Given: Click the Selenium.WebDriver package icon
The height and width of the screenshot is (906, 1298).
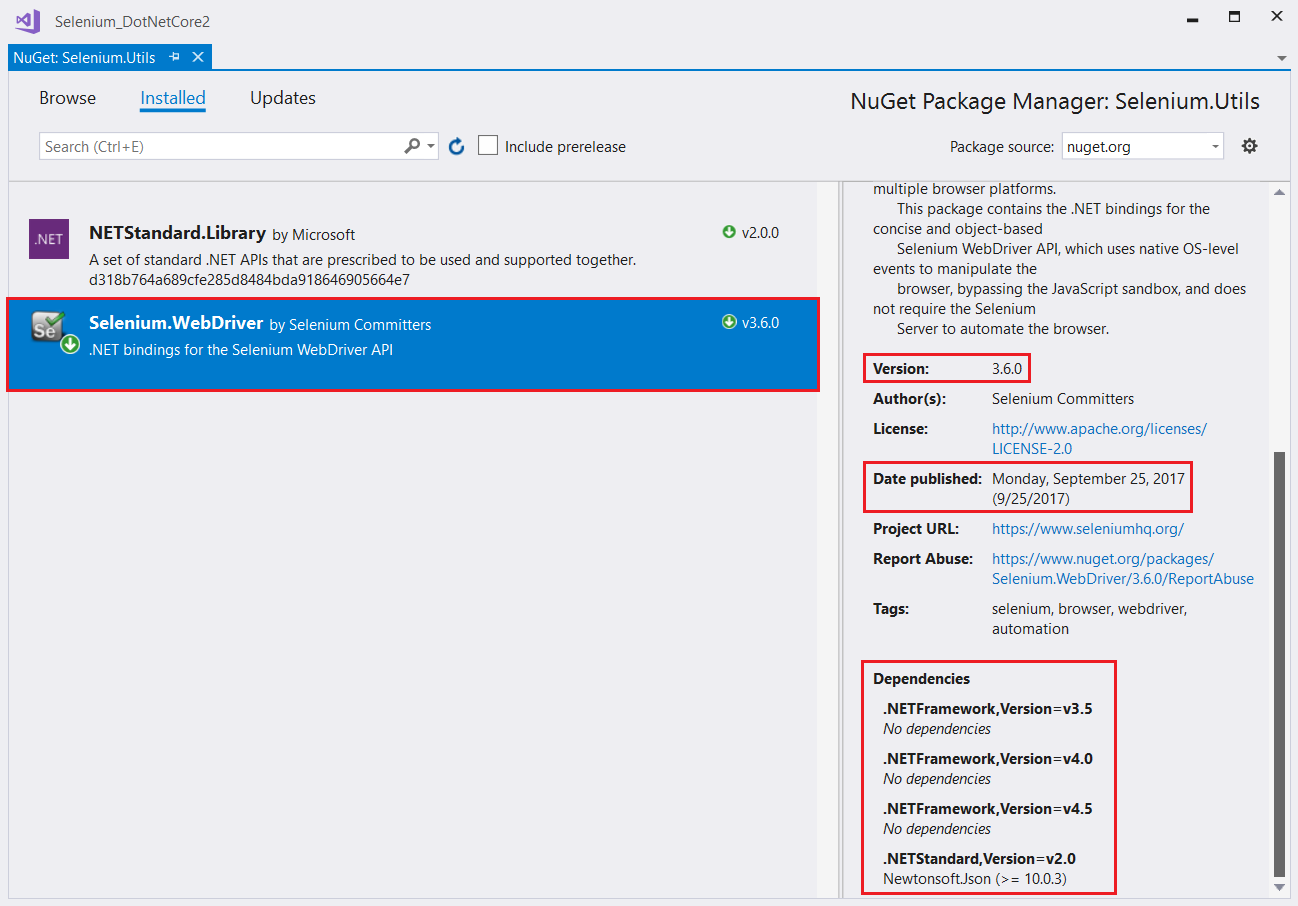Looking at the screenshot, I should pos(53,331).
